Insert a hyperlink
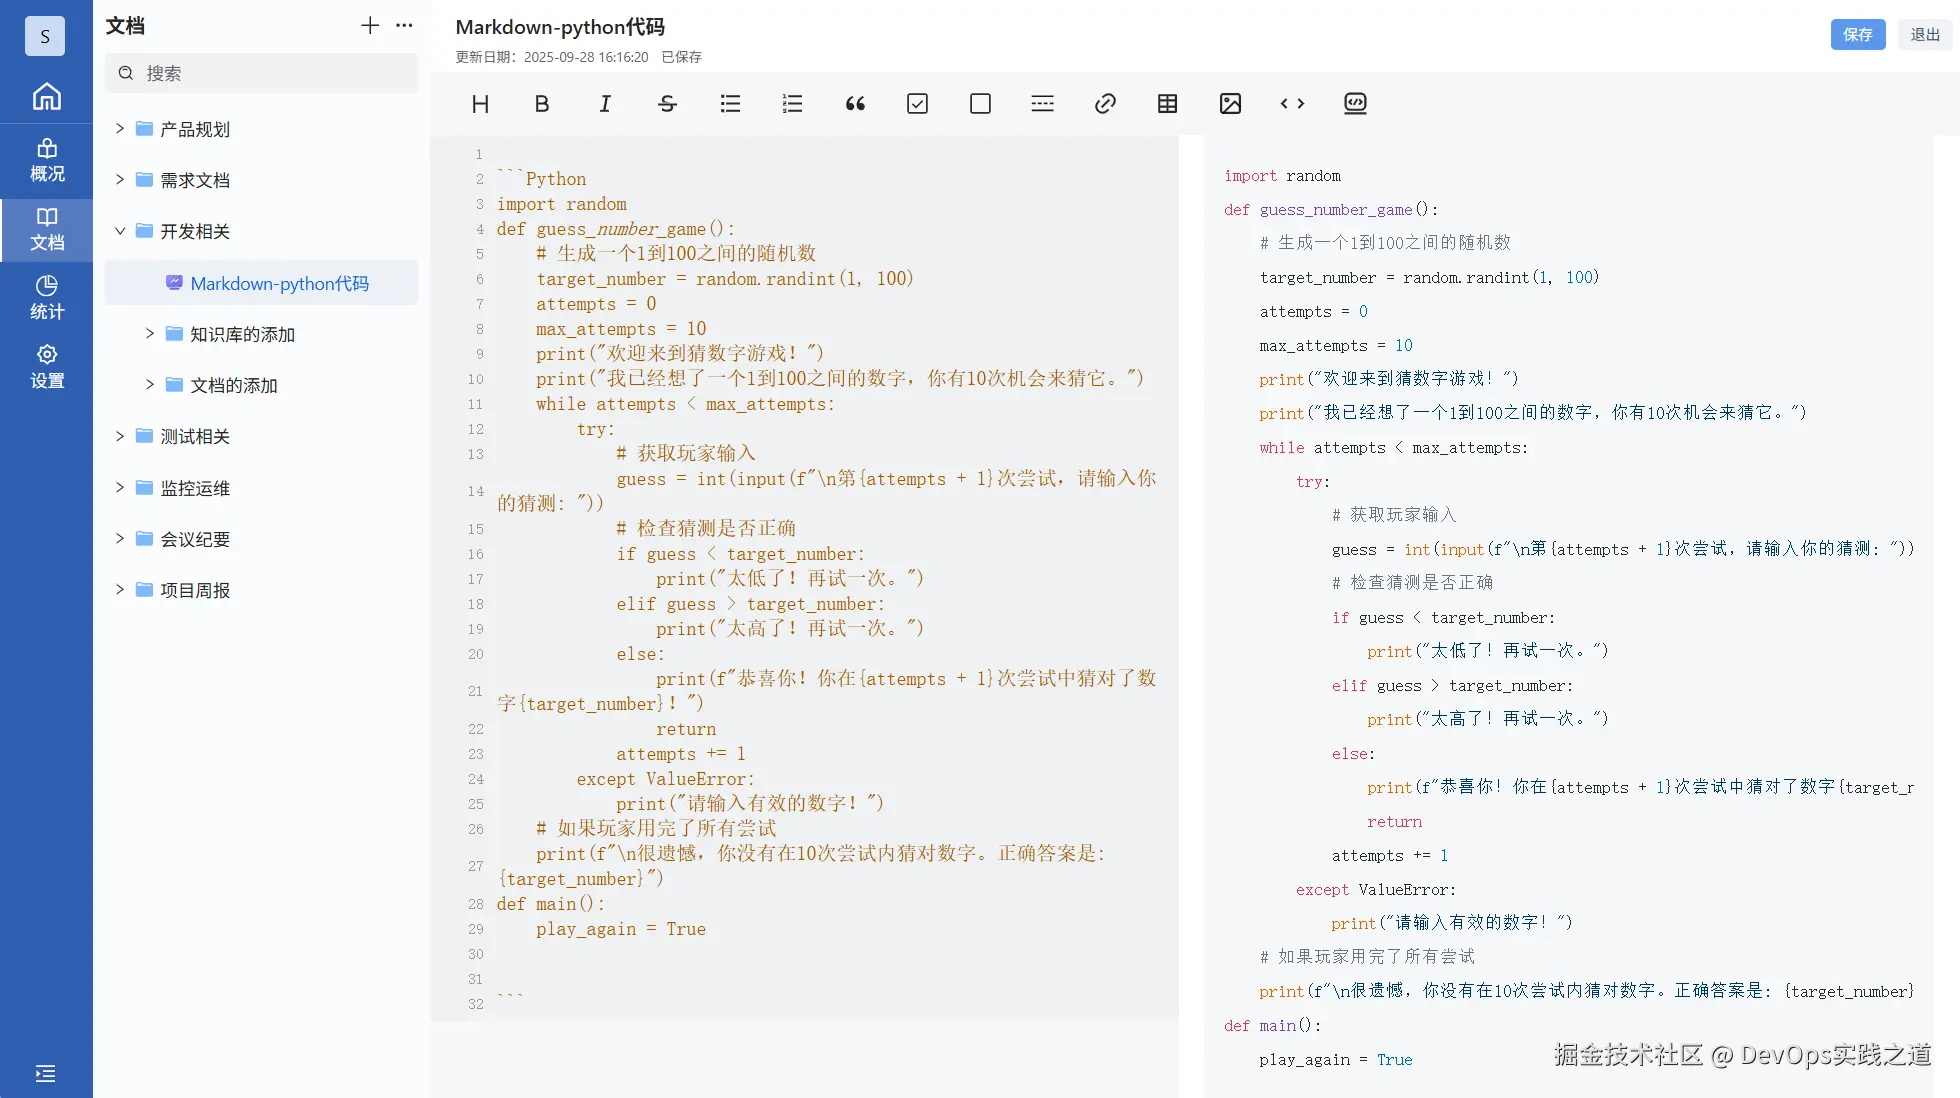This screenshot has height=1098, width=1960. coord(1105,103)
